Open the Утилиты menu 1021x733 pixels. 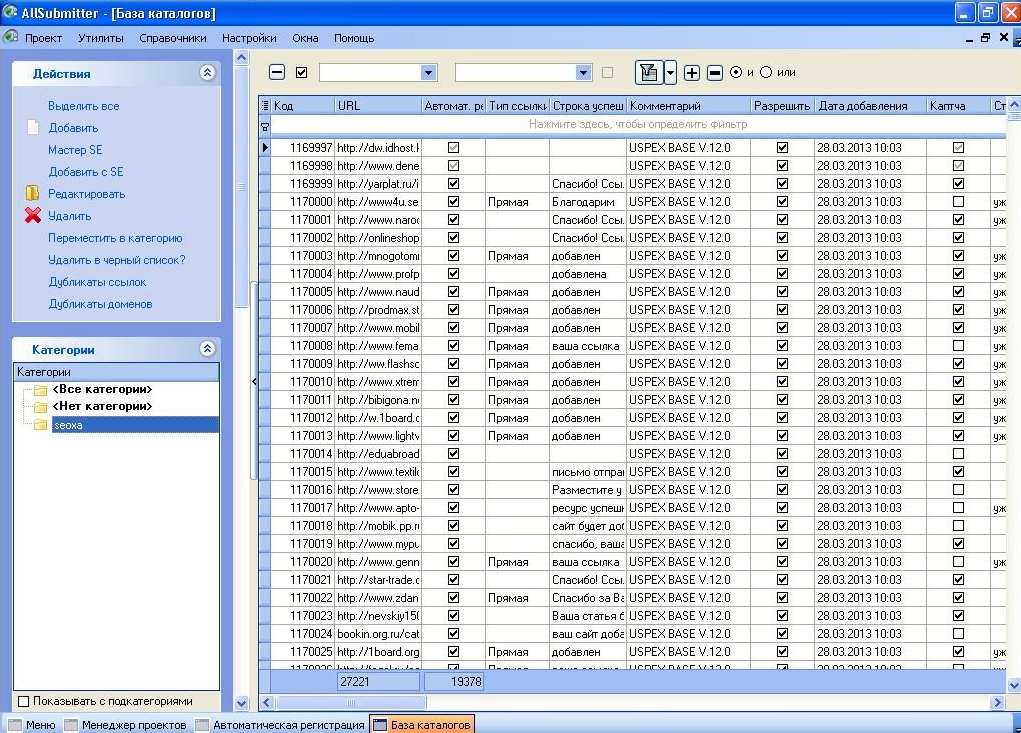click(x=101, y=38)
